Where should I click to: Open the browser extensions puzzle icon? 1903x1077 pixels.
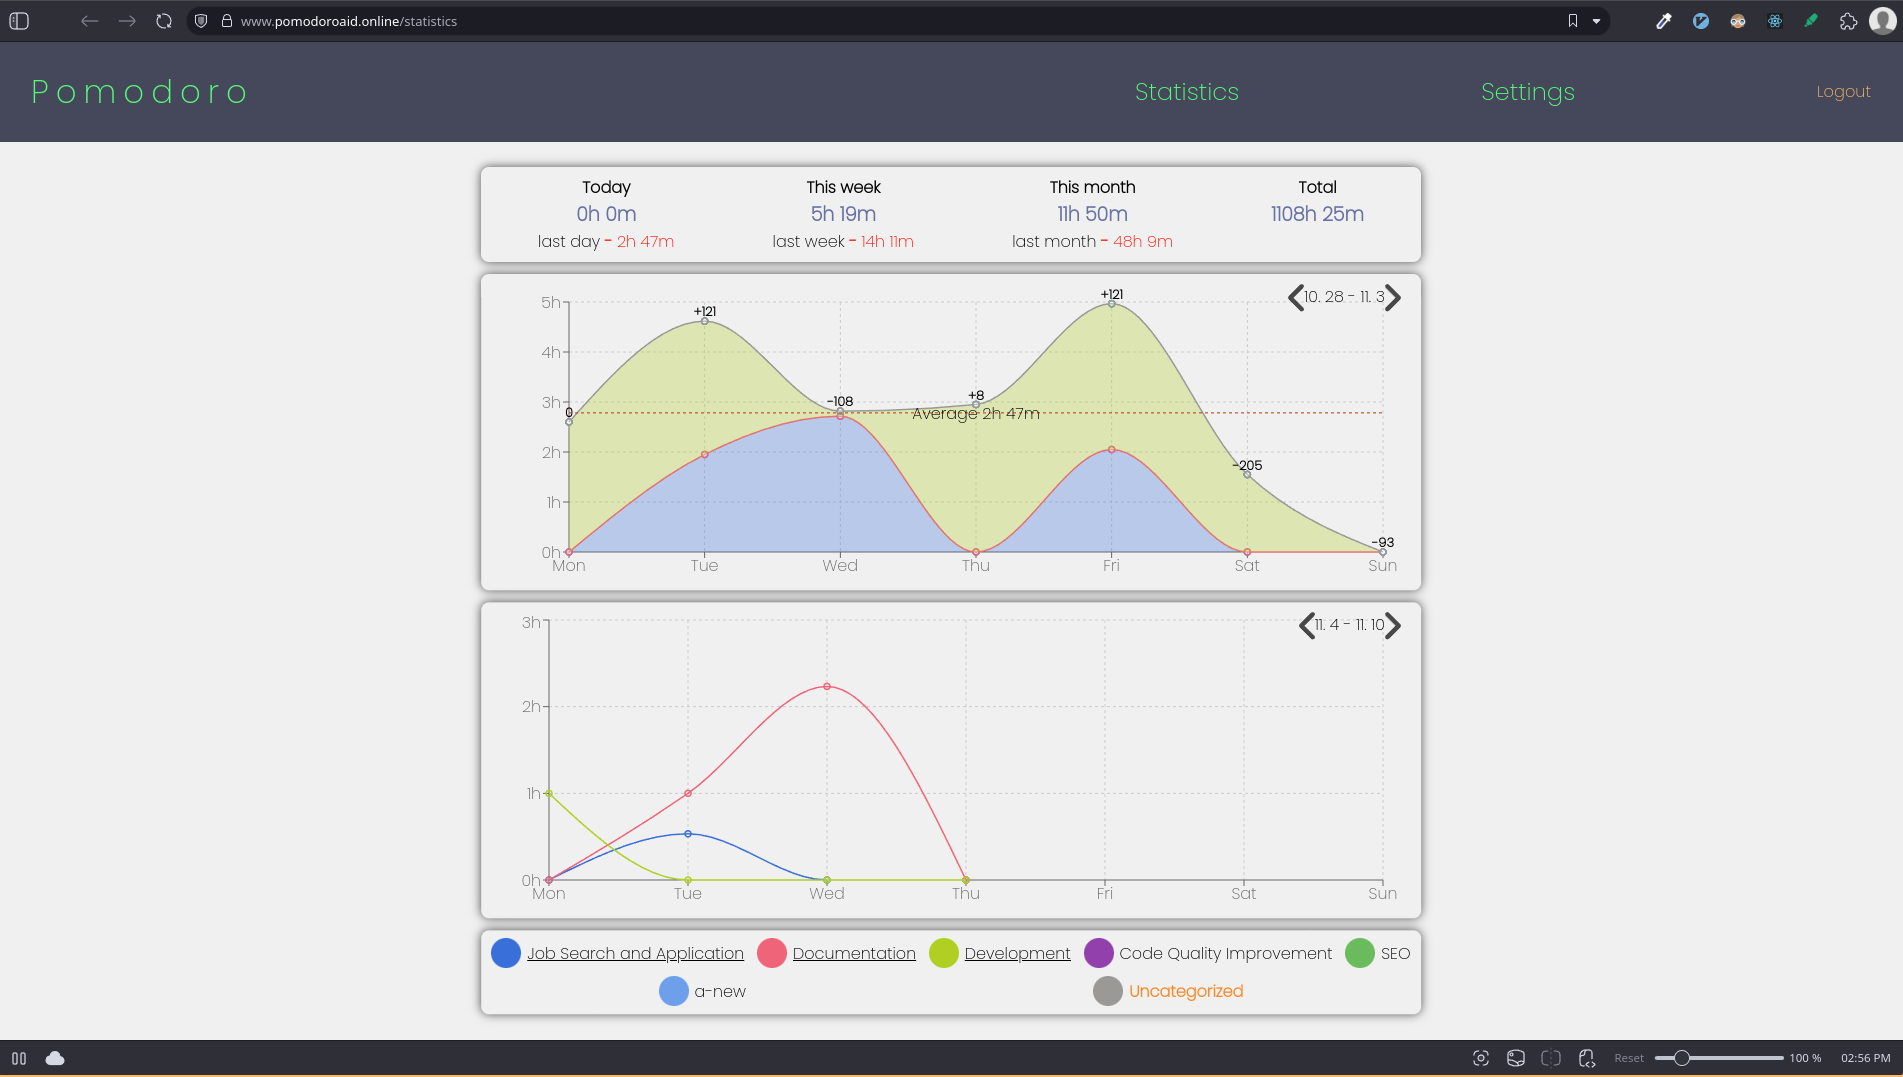point(1848,21)
